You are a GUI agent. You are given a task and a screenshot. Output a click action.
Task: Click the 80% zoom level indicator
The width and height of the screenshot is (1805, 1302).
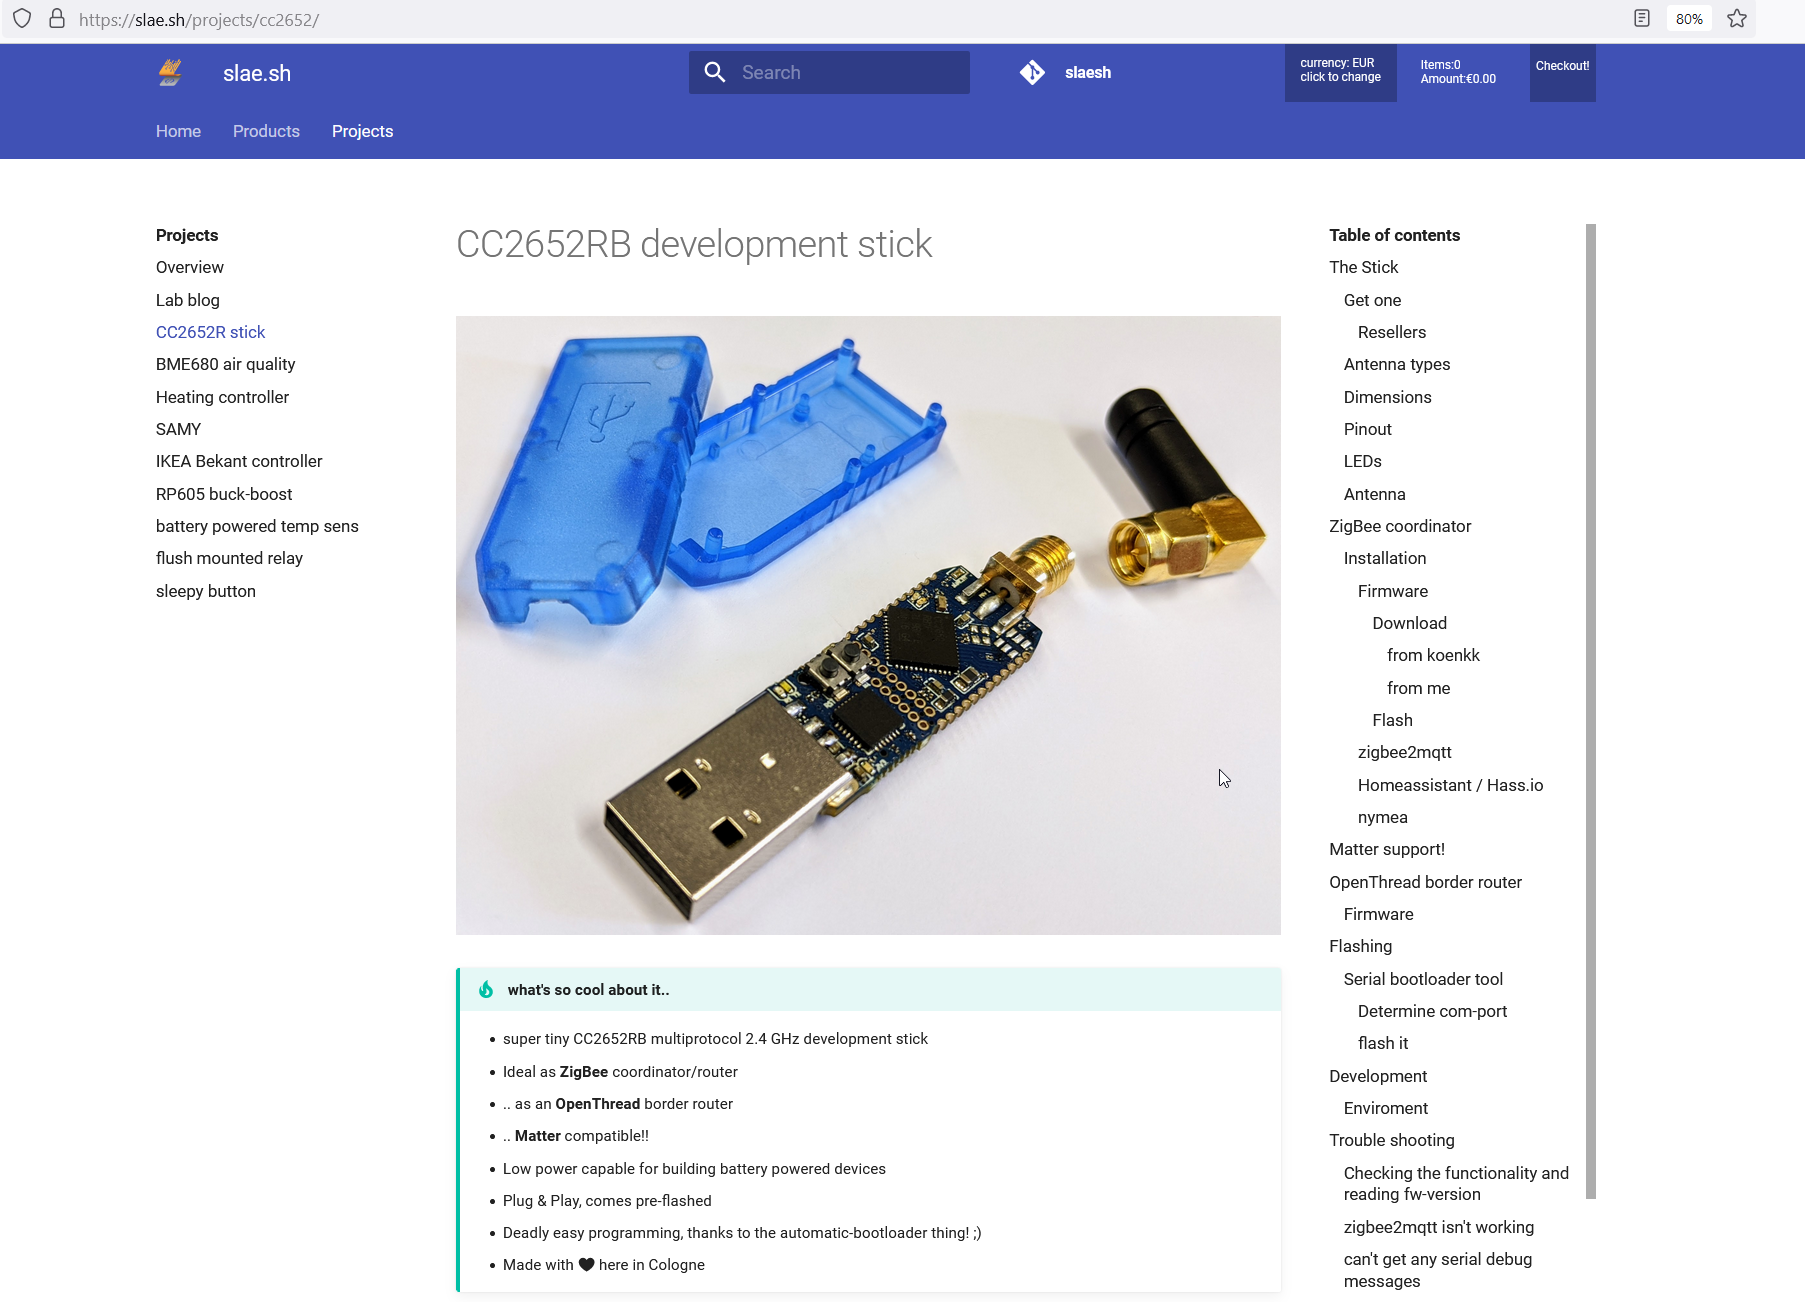(1688, 19)
